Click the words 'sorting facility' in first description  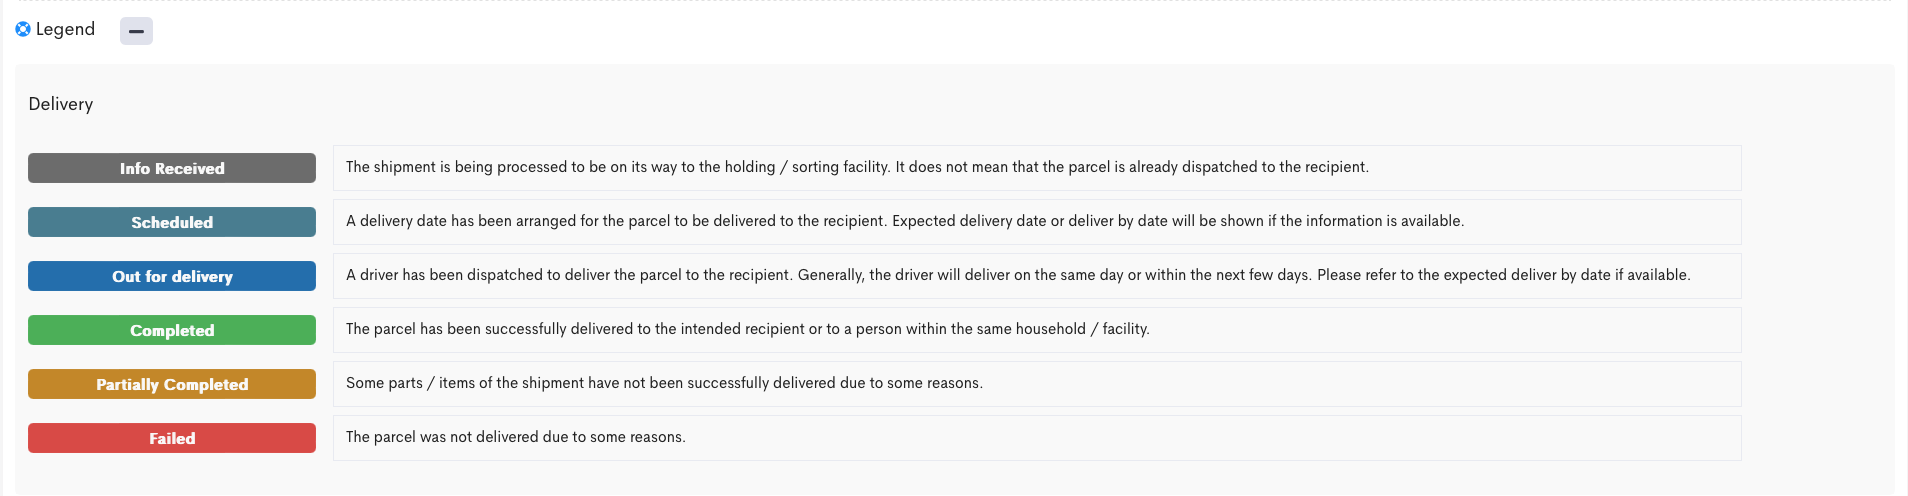(841, 167)
